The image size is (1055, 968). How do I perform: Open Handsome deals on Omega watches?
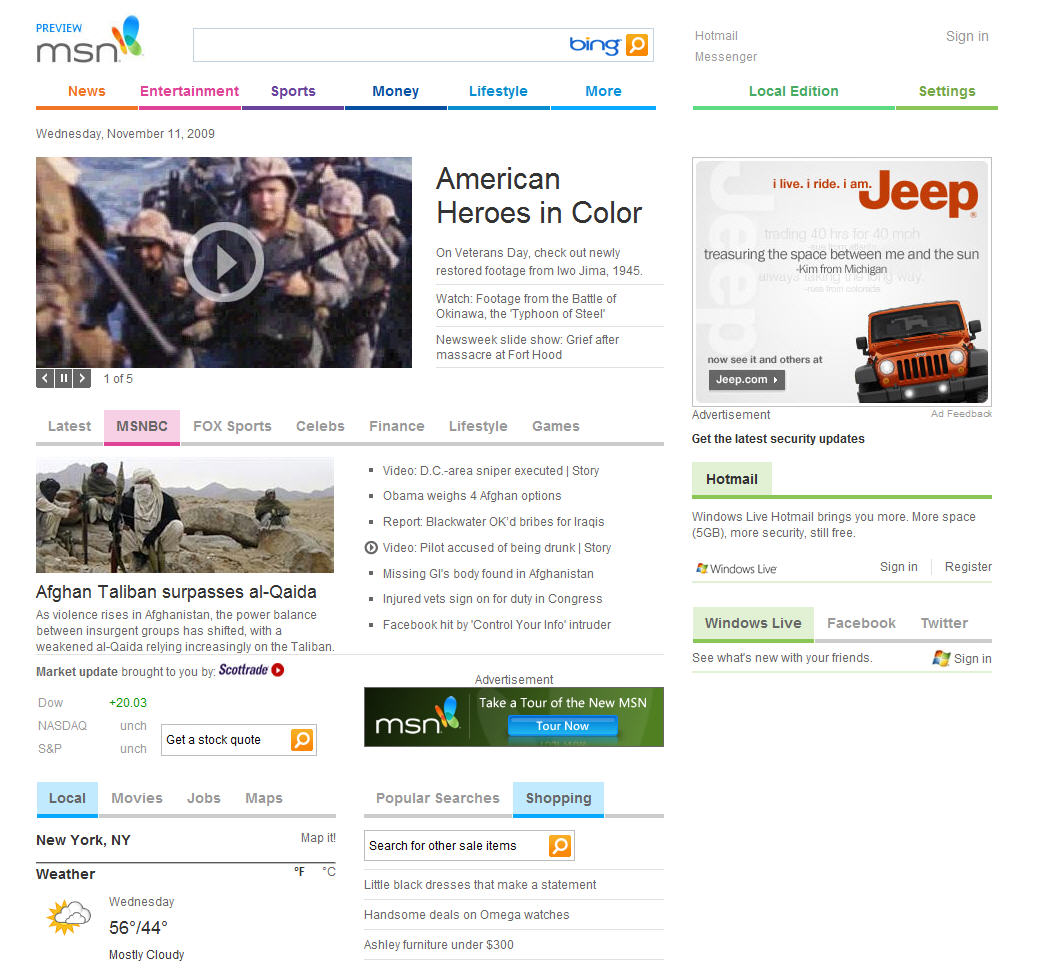point(466,915)
